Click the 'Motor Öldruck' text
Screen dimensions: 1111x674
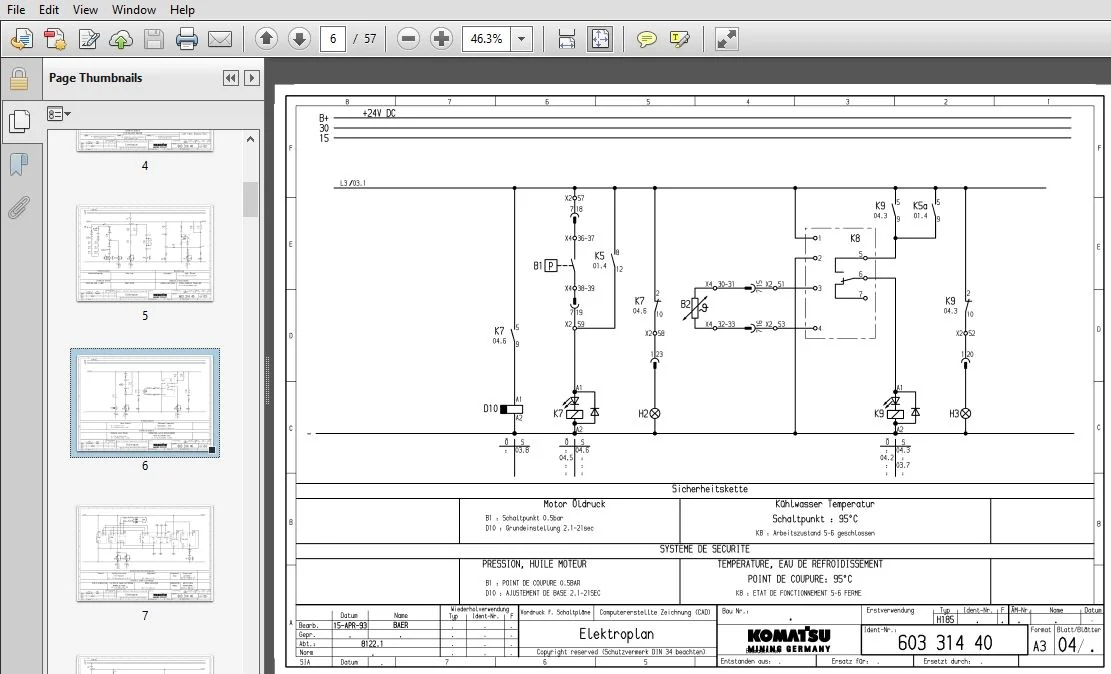coord(575,504)
